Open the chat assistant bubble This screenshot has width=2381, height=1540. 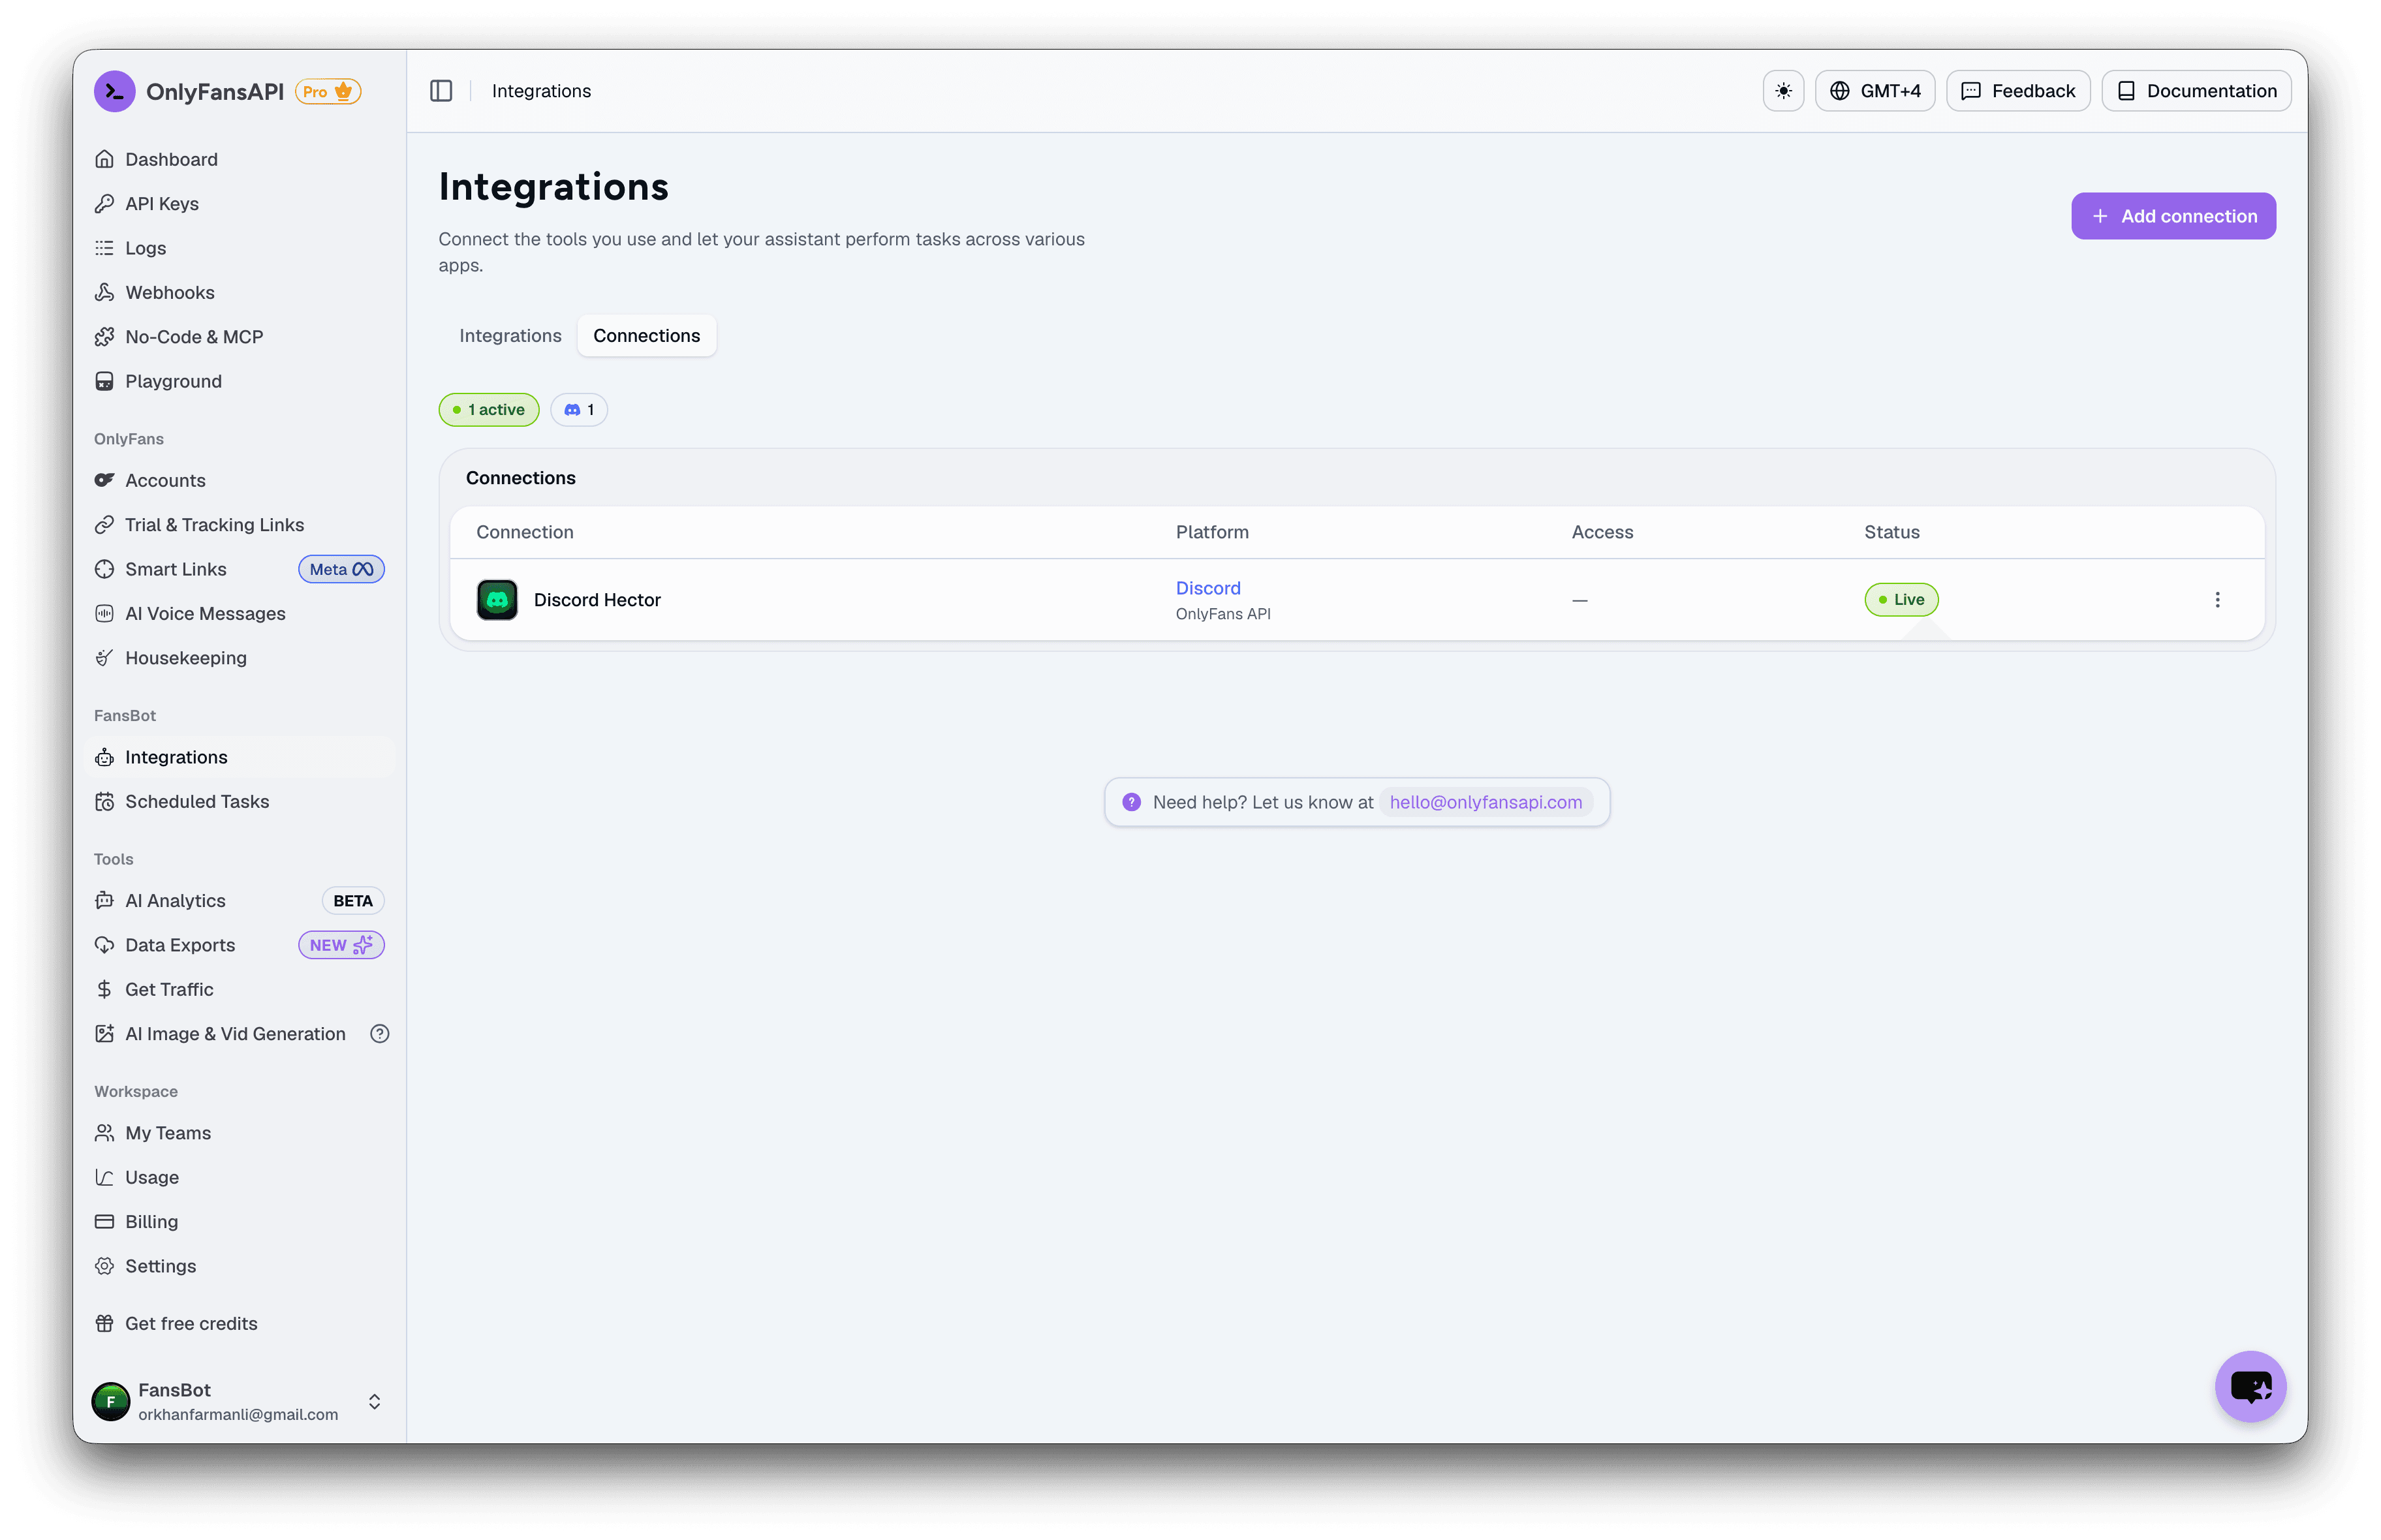(2251, 1386)
